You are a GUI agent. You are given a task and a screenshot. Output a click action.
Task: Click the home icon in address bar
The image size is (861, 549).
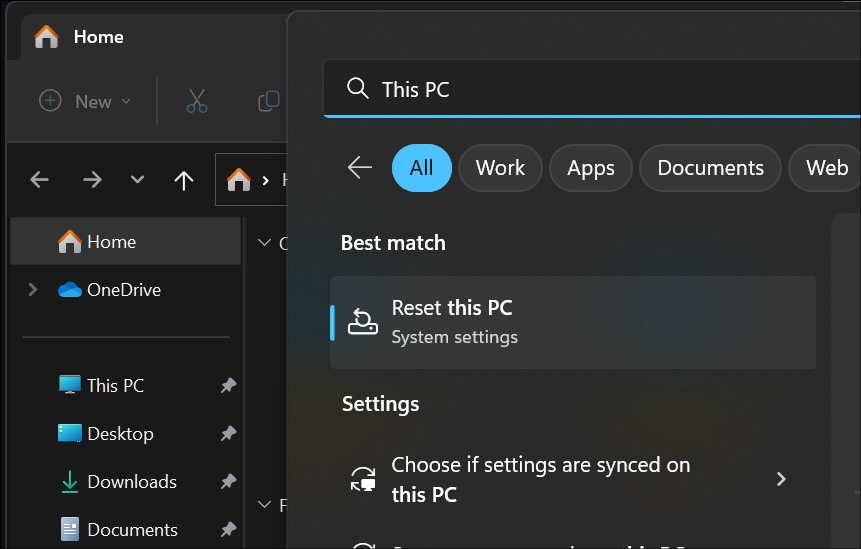tap(239, 180)
